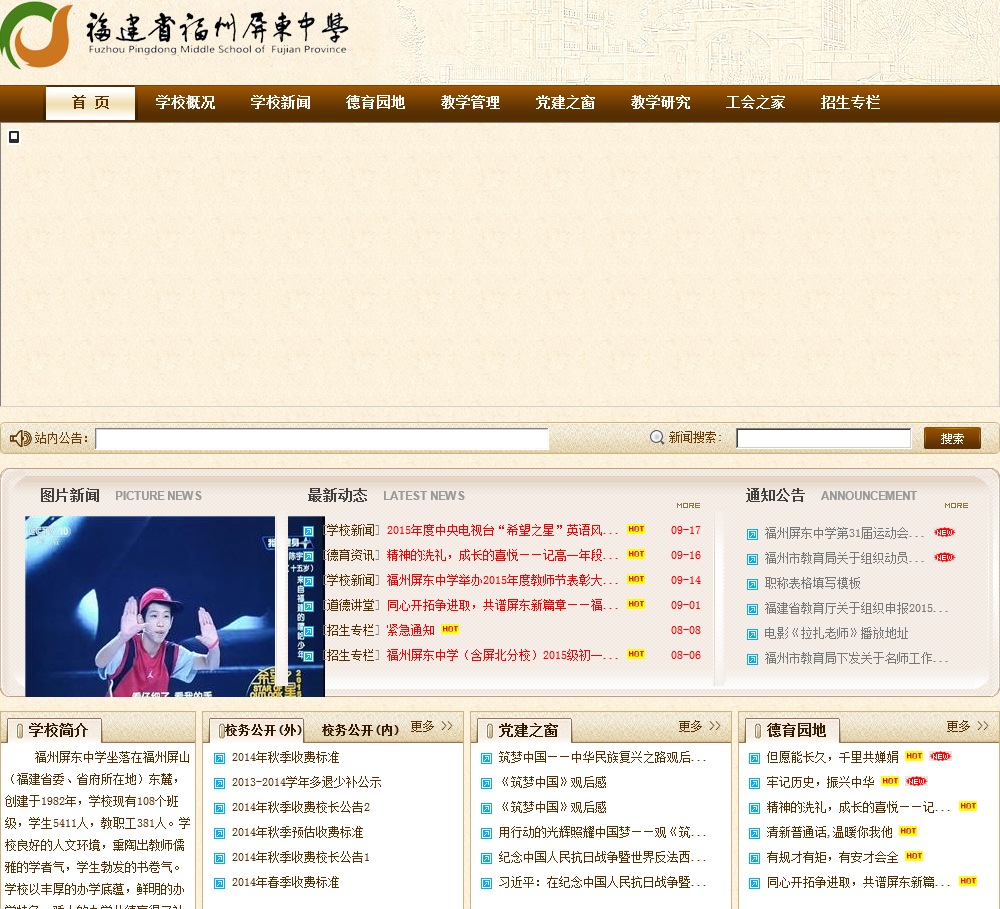Open 但愿能长久，千里共婵娟 article

pyautogui.click(x=832, y=757)
